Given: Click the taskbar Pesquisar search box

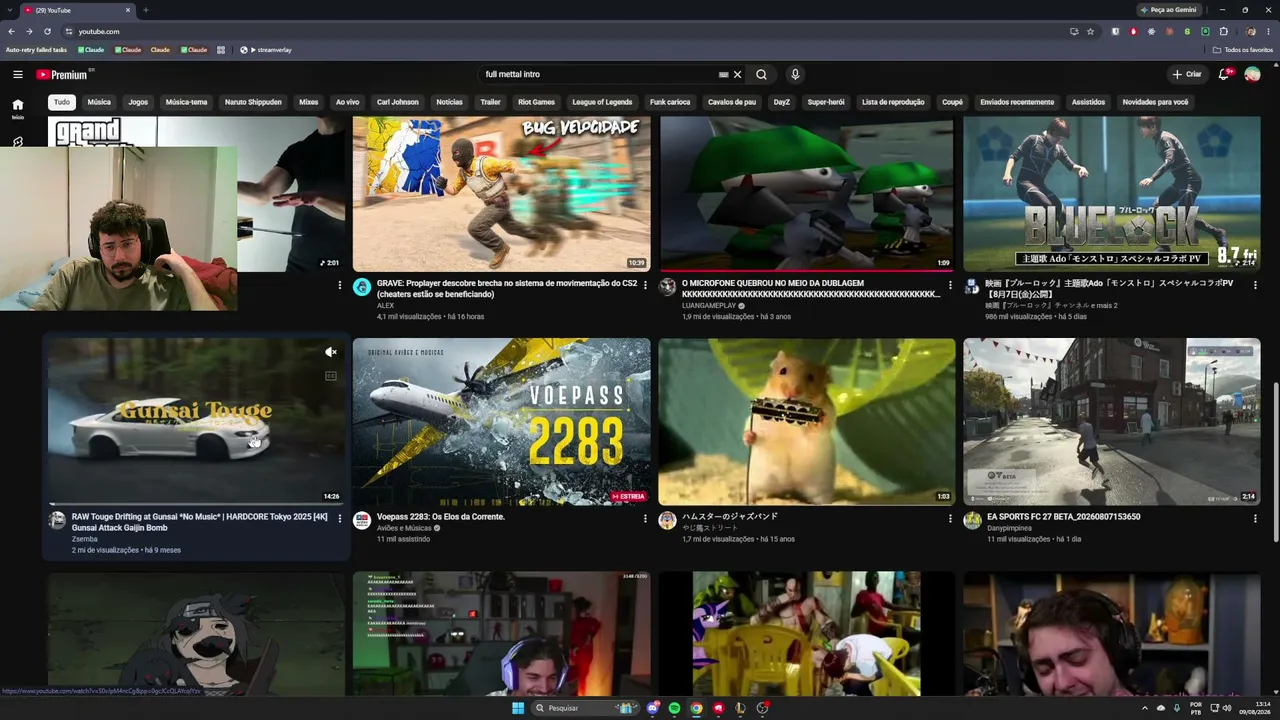Looking at the screenshot, I should point(587,708).
